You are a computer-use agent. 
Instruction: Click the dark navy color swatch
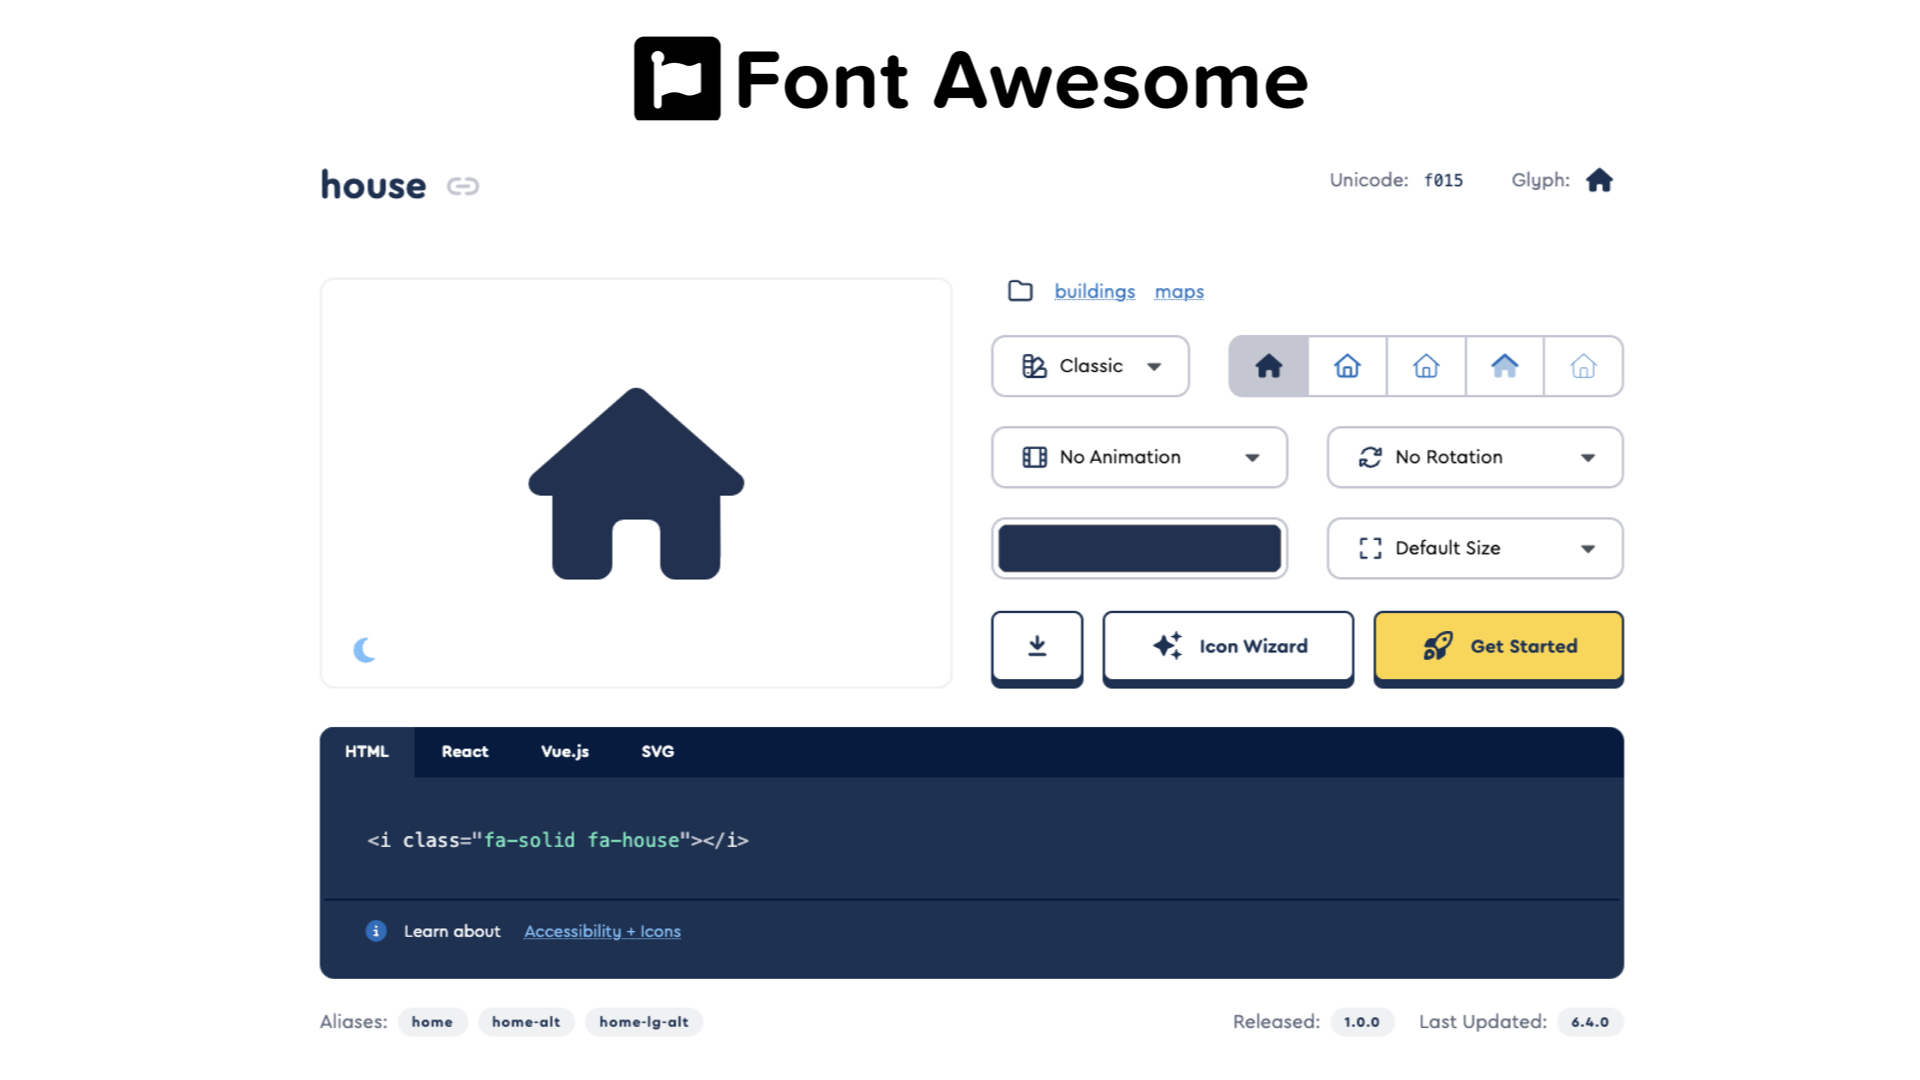point(1139,548)
